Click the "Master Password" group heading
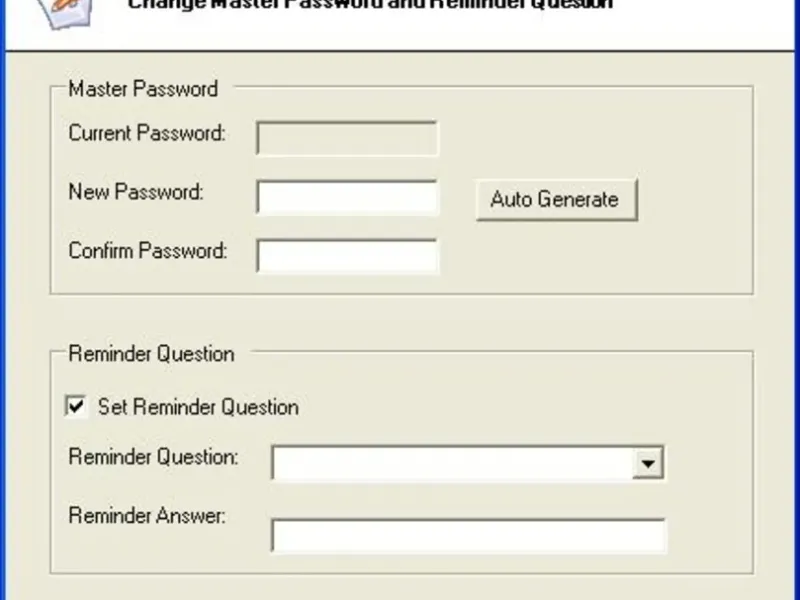 [x=143, y=89]
